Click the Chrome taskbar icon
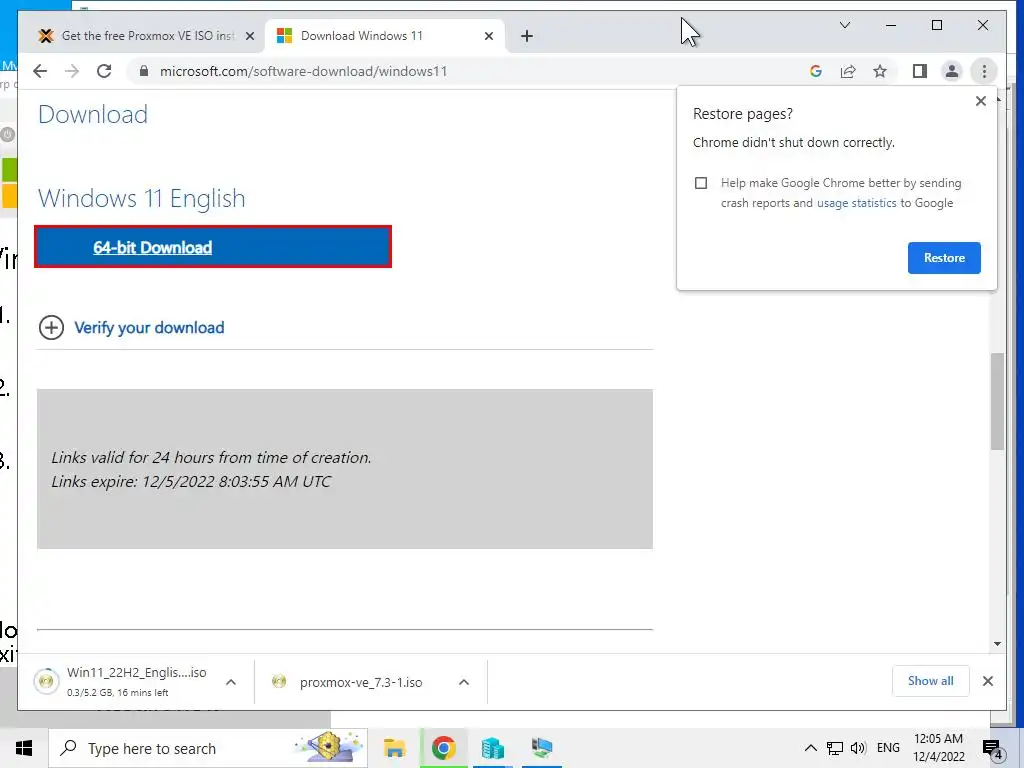 coord(443,748)
